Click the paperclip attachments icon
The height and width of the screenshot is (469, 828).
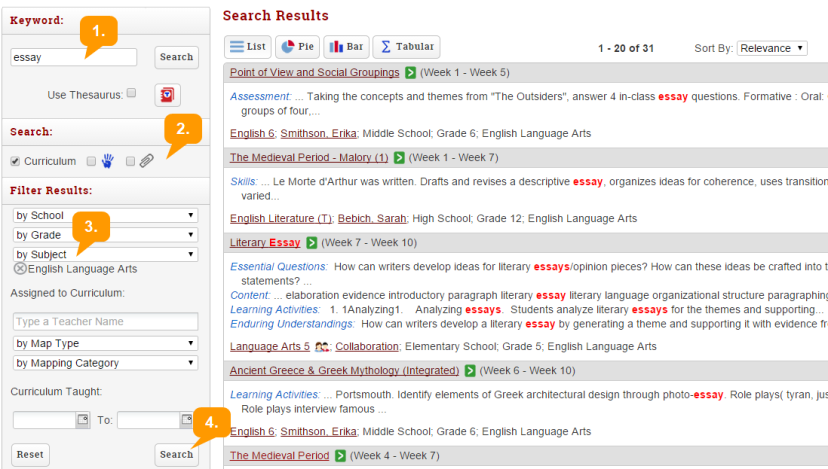(x=146, y=161)
